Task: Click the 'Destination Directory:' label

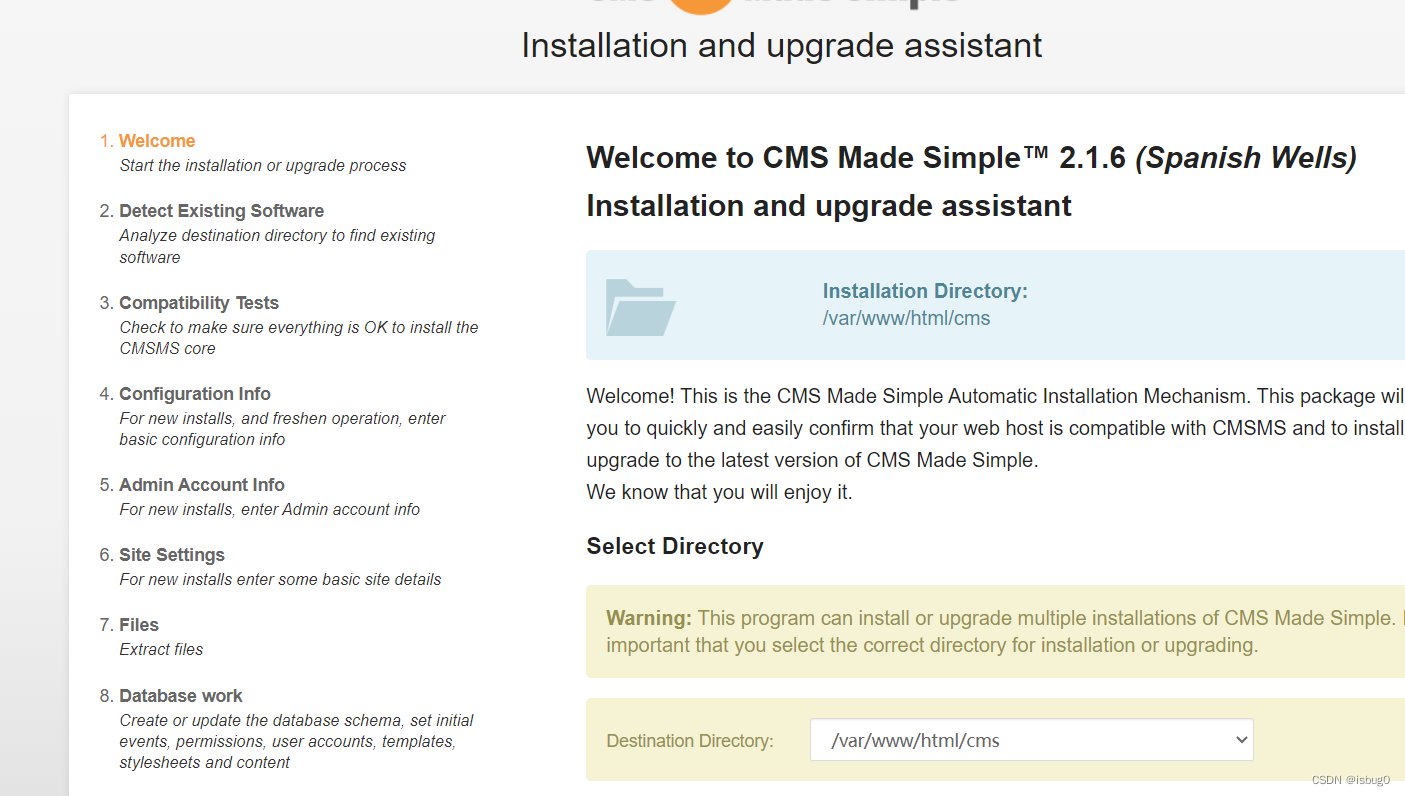Action: (x=690, y=741)
